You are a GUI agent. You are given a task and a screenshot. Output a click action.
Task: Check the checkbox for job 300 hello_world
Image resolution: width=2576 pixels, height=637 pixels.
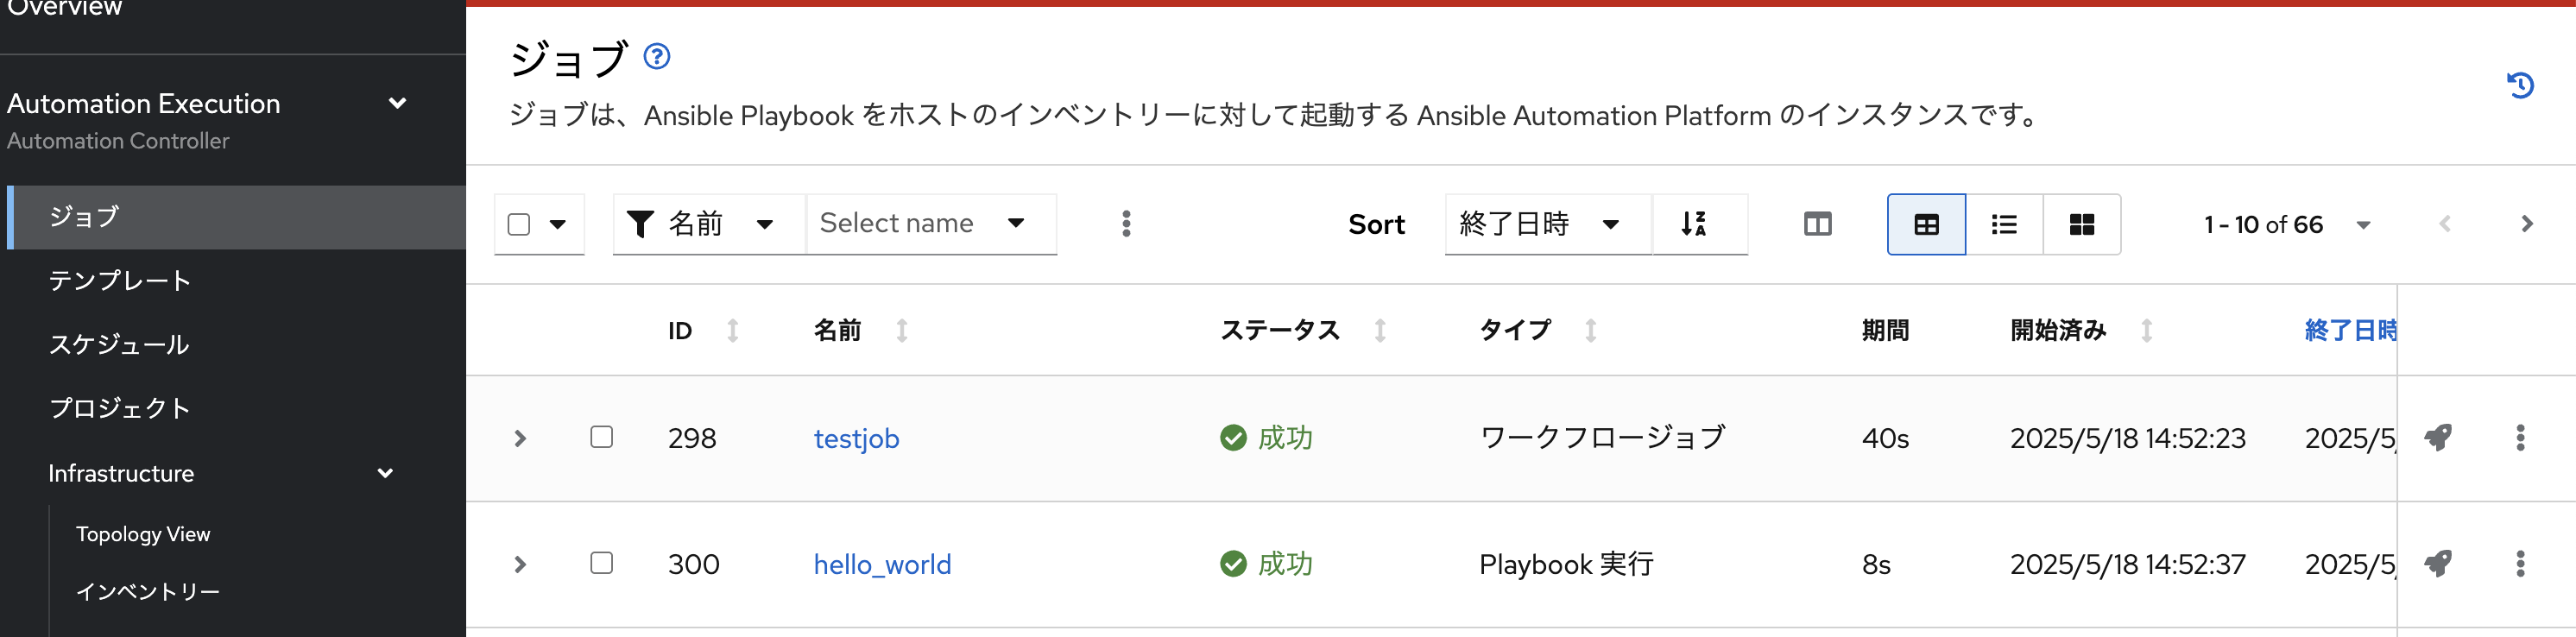[x=601, y=563]
